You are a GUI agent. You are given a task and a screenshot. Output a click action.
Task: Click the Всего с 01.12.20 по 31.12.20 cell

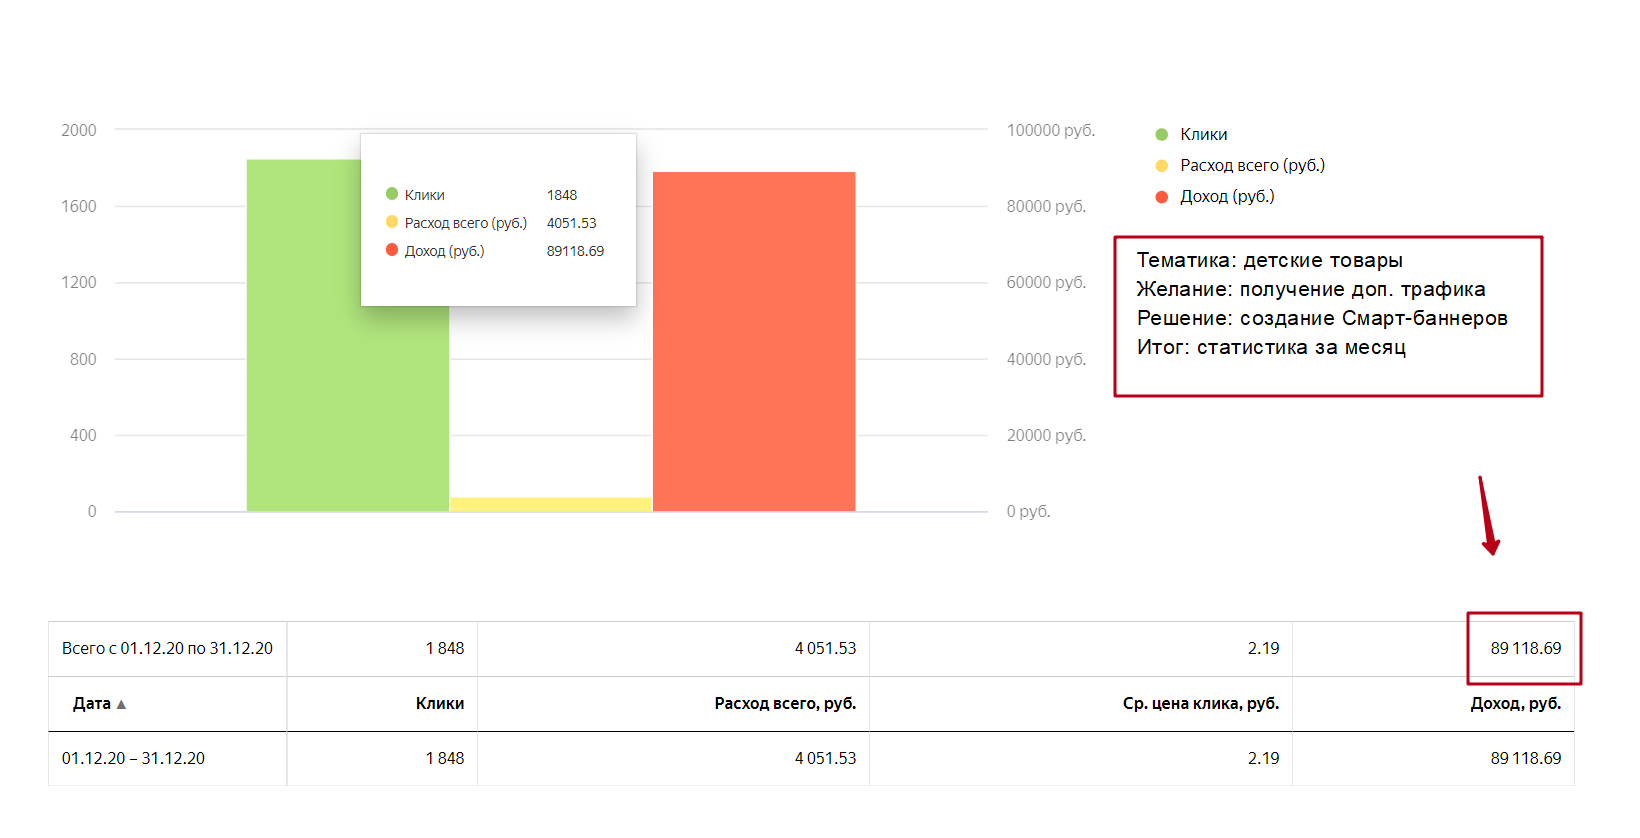coord(167,648)
